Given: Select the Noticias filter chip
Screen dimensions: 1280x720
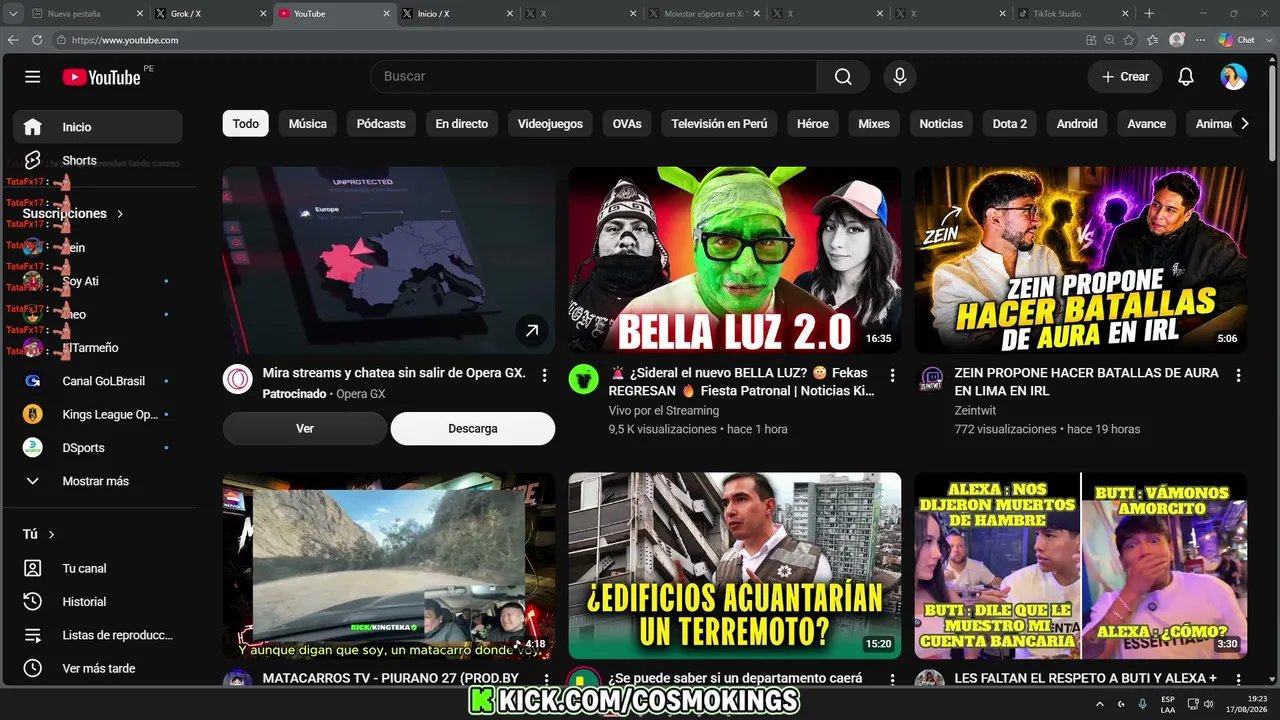Looking at the screenshot, I should (941, 124).
